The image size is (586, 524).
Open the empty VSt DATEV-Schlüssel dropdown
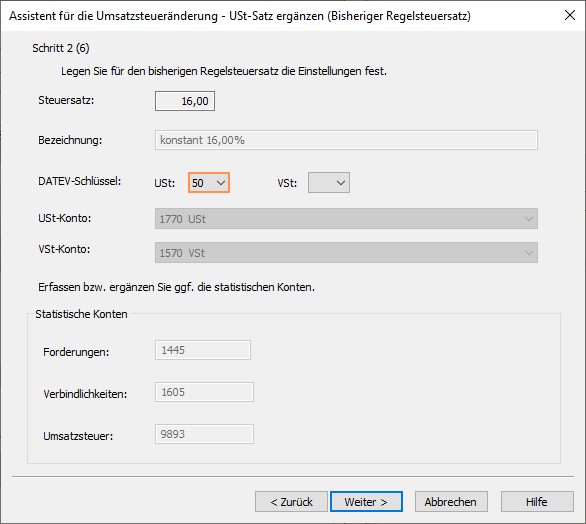click(x=329, y=183)
